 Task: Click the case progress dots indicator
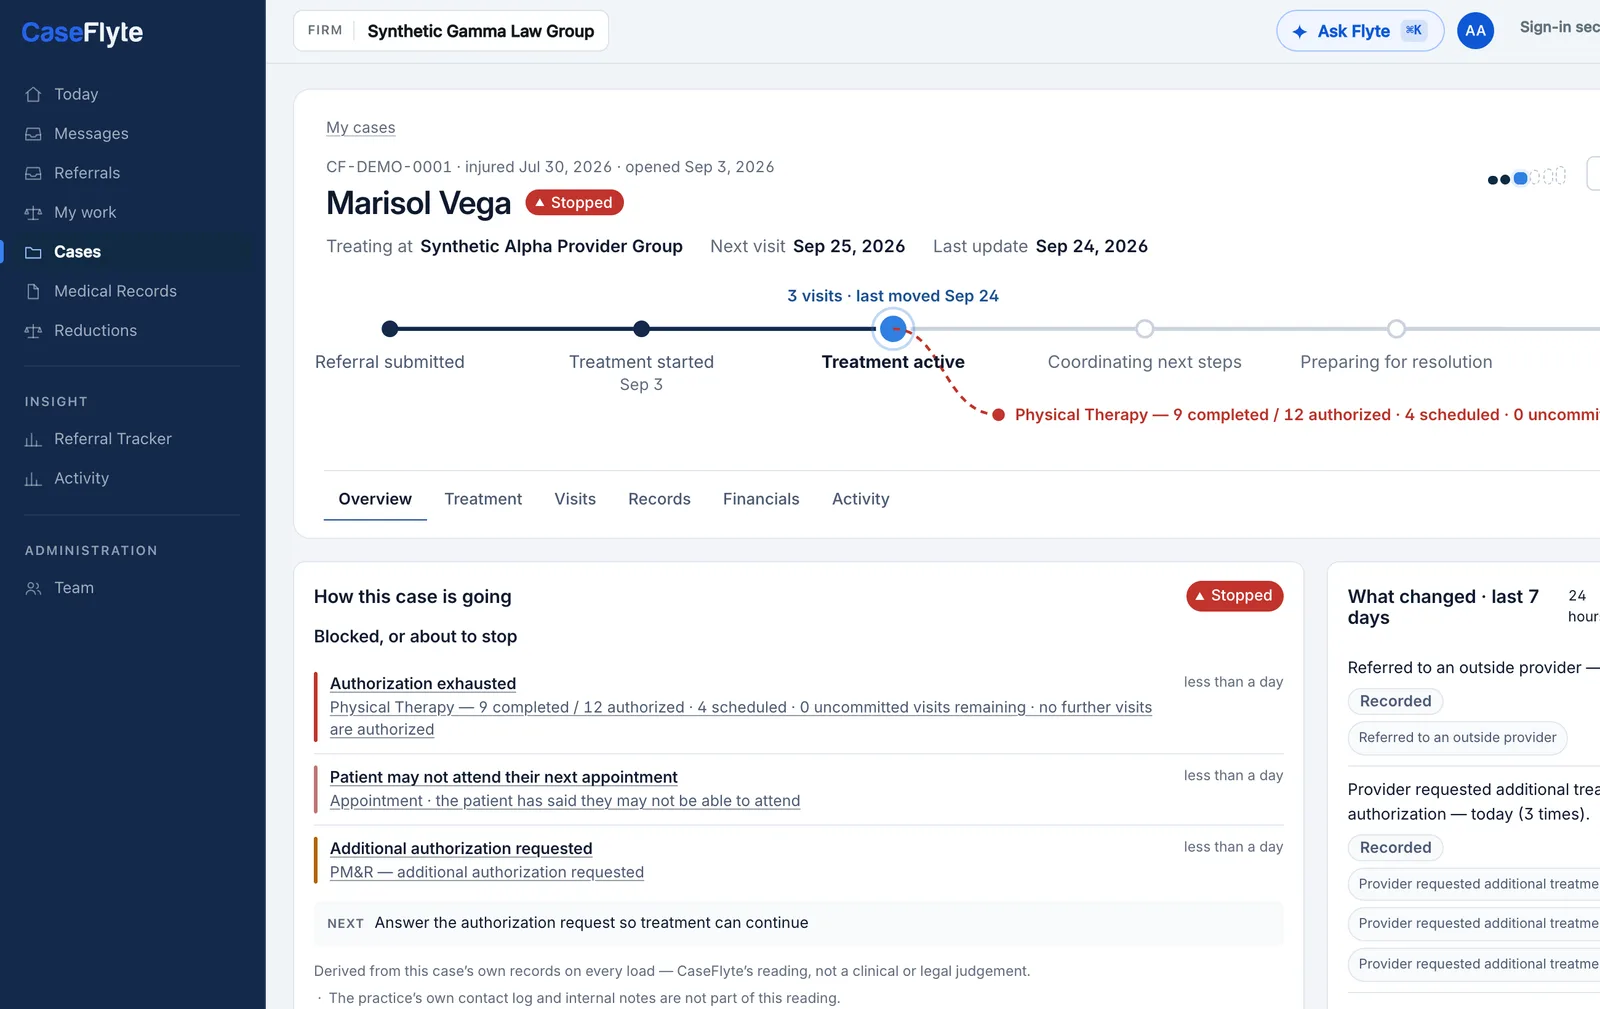tap(1526, 178)
